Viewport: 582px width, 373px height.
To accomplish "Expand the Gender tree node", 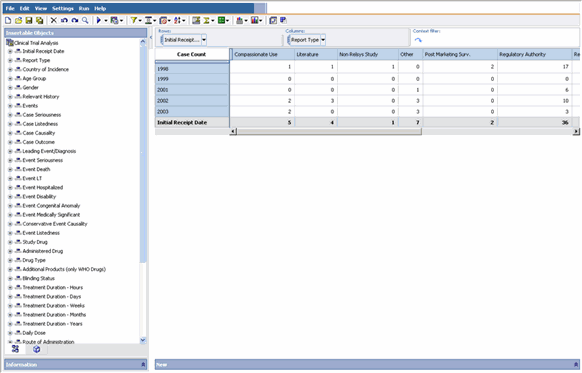I will (10, 88).
